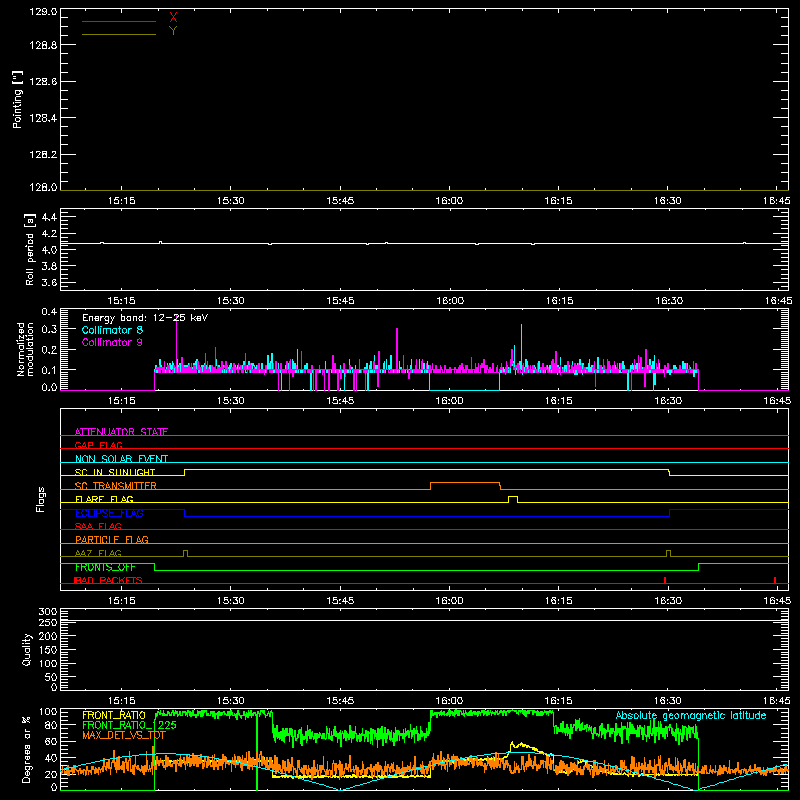
Task: Click the FRONTS_OFF flag label
Action: (x=105, y=567)
